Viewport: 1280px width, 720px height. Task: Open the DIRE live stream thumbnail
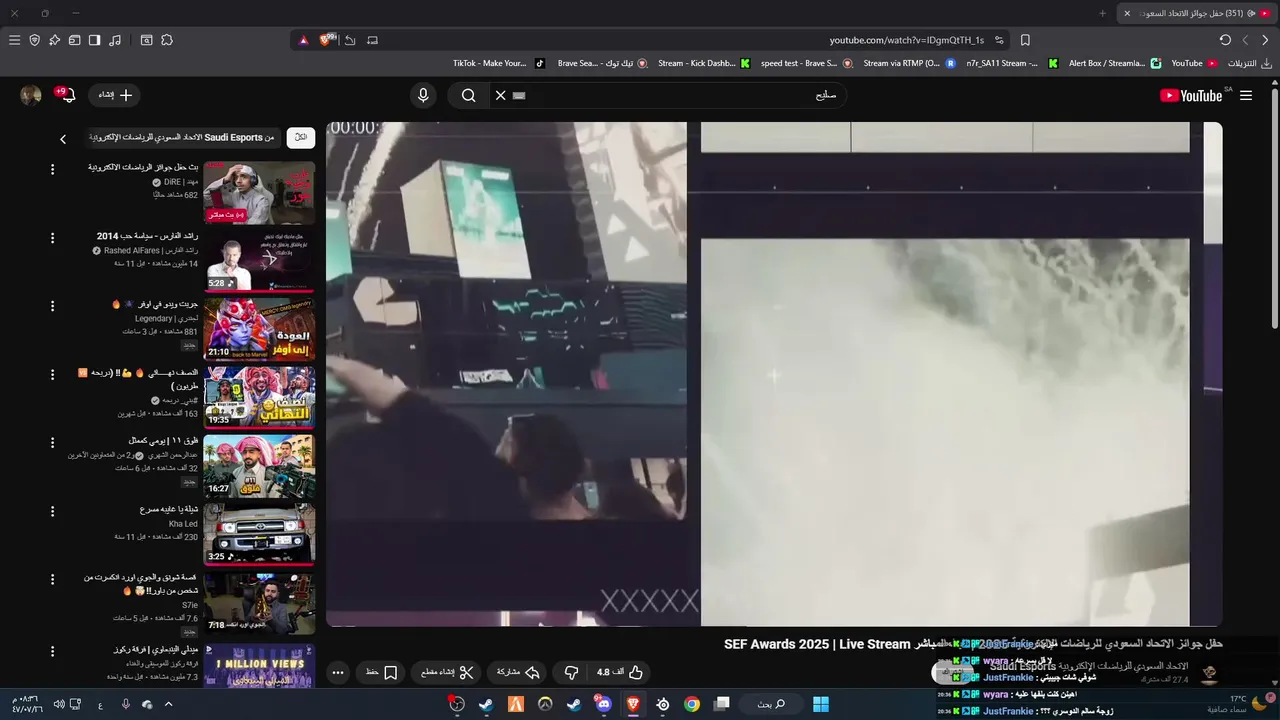click(x=259, y=193)
